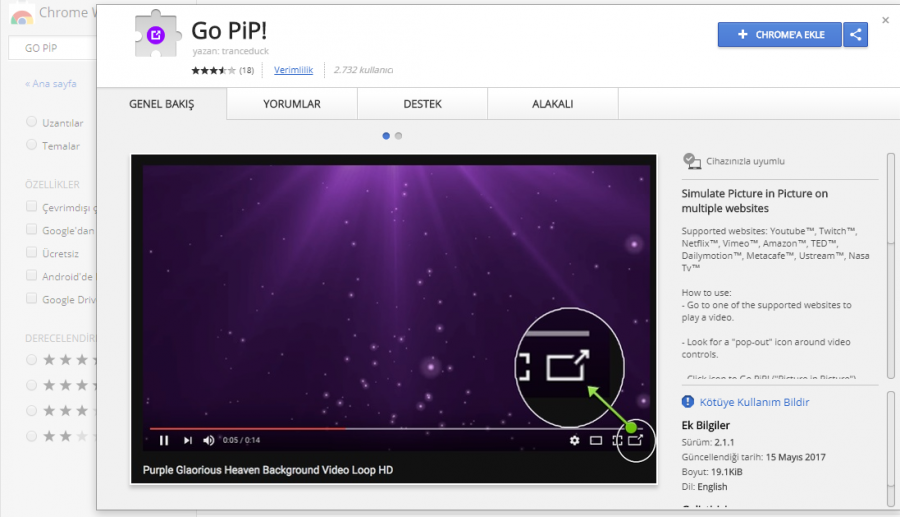Open video settings gear icon
The height and width of the screenshot is (517, 900).
(x=574, y=440)
